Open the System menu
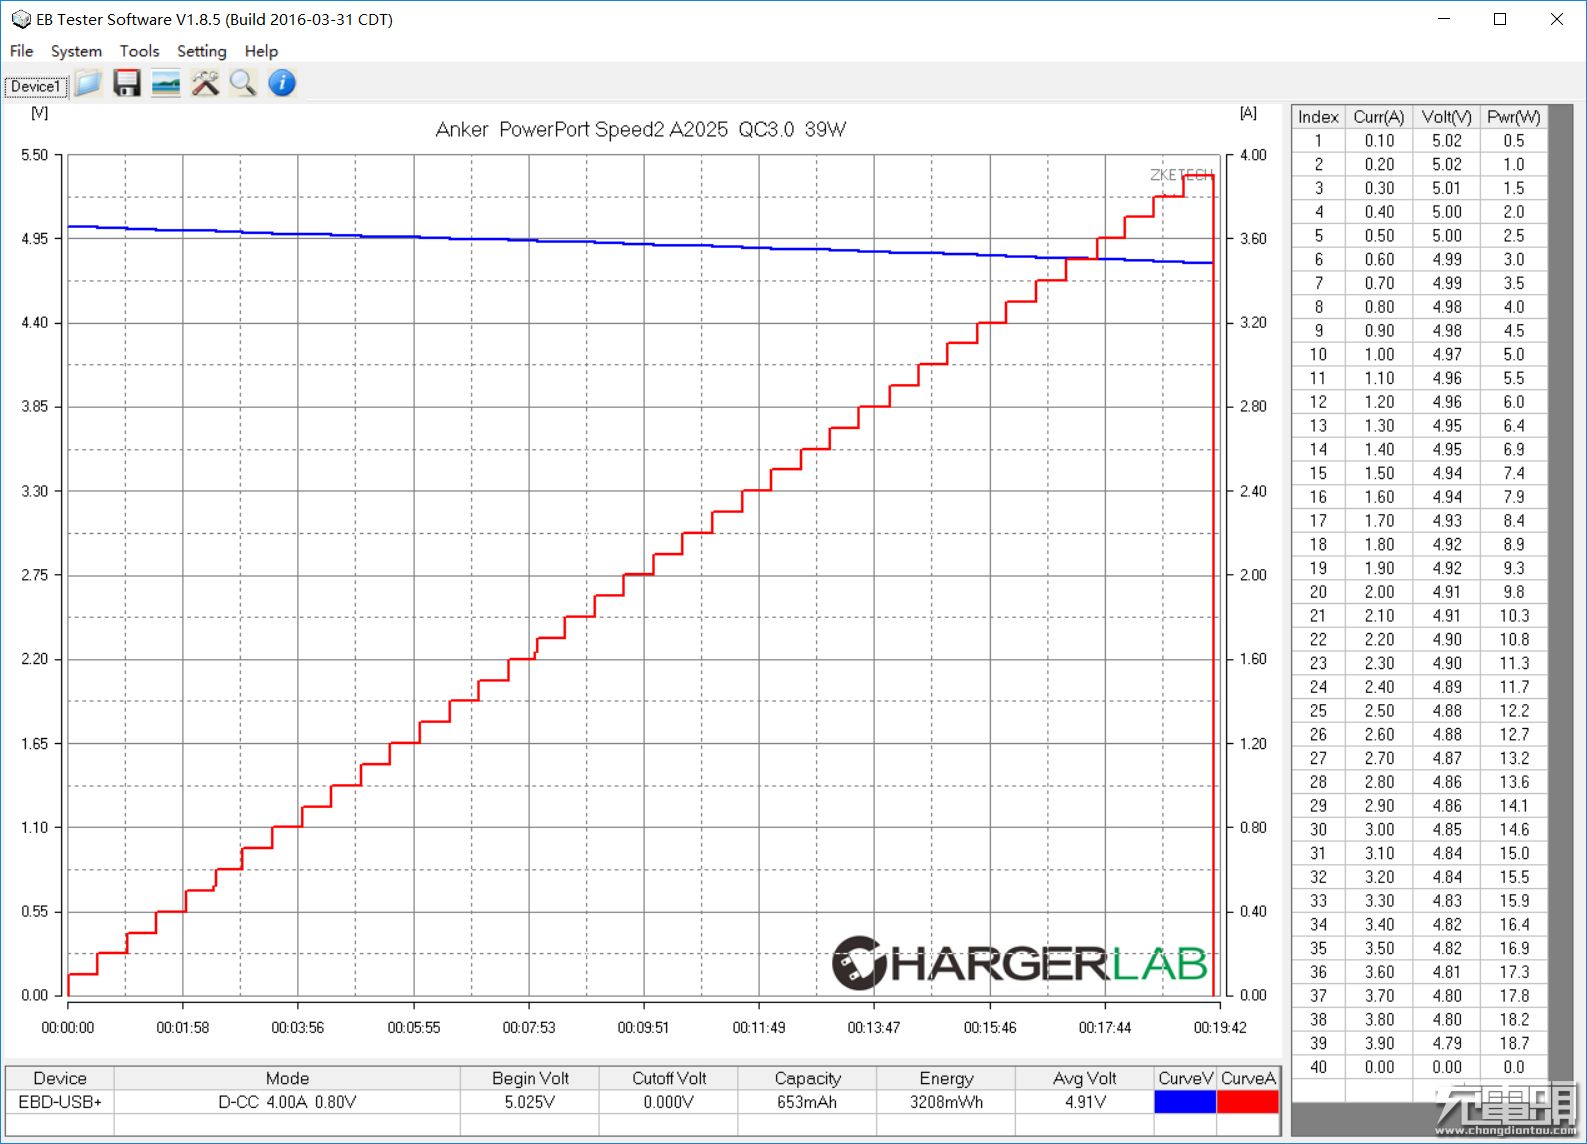1587x1144 pixels. [x=76, y=51]
